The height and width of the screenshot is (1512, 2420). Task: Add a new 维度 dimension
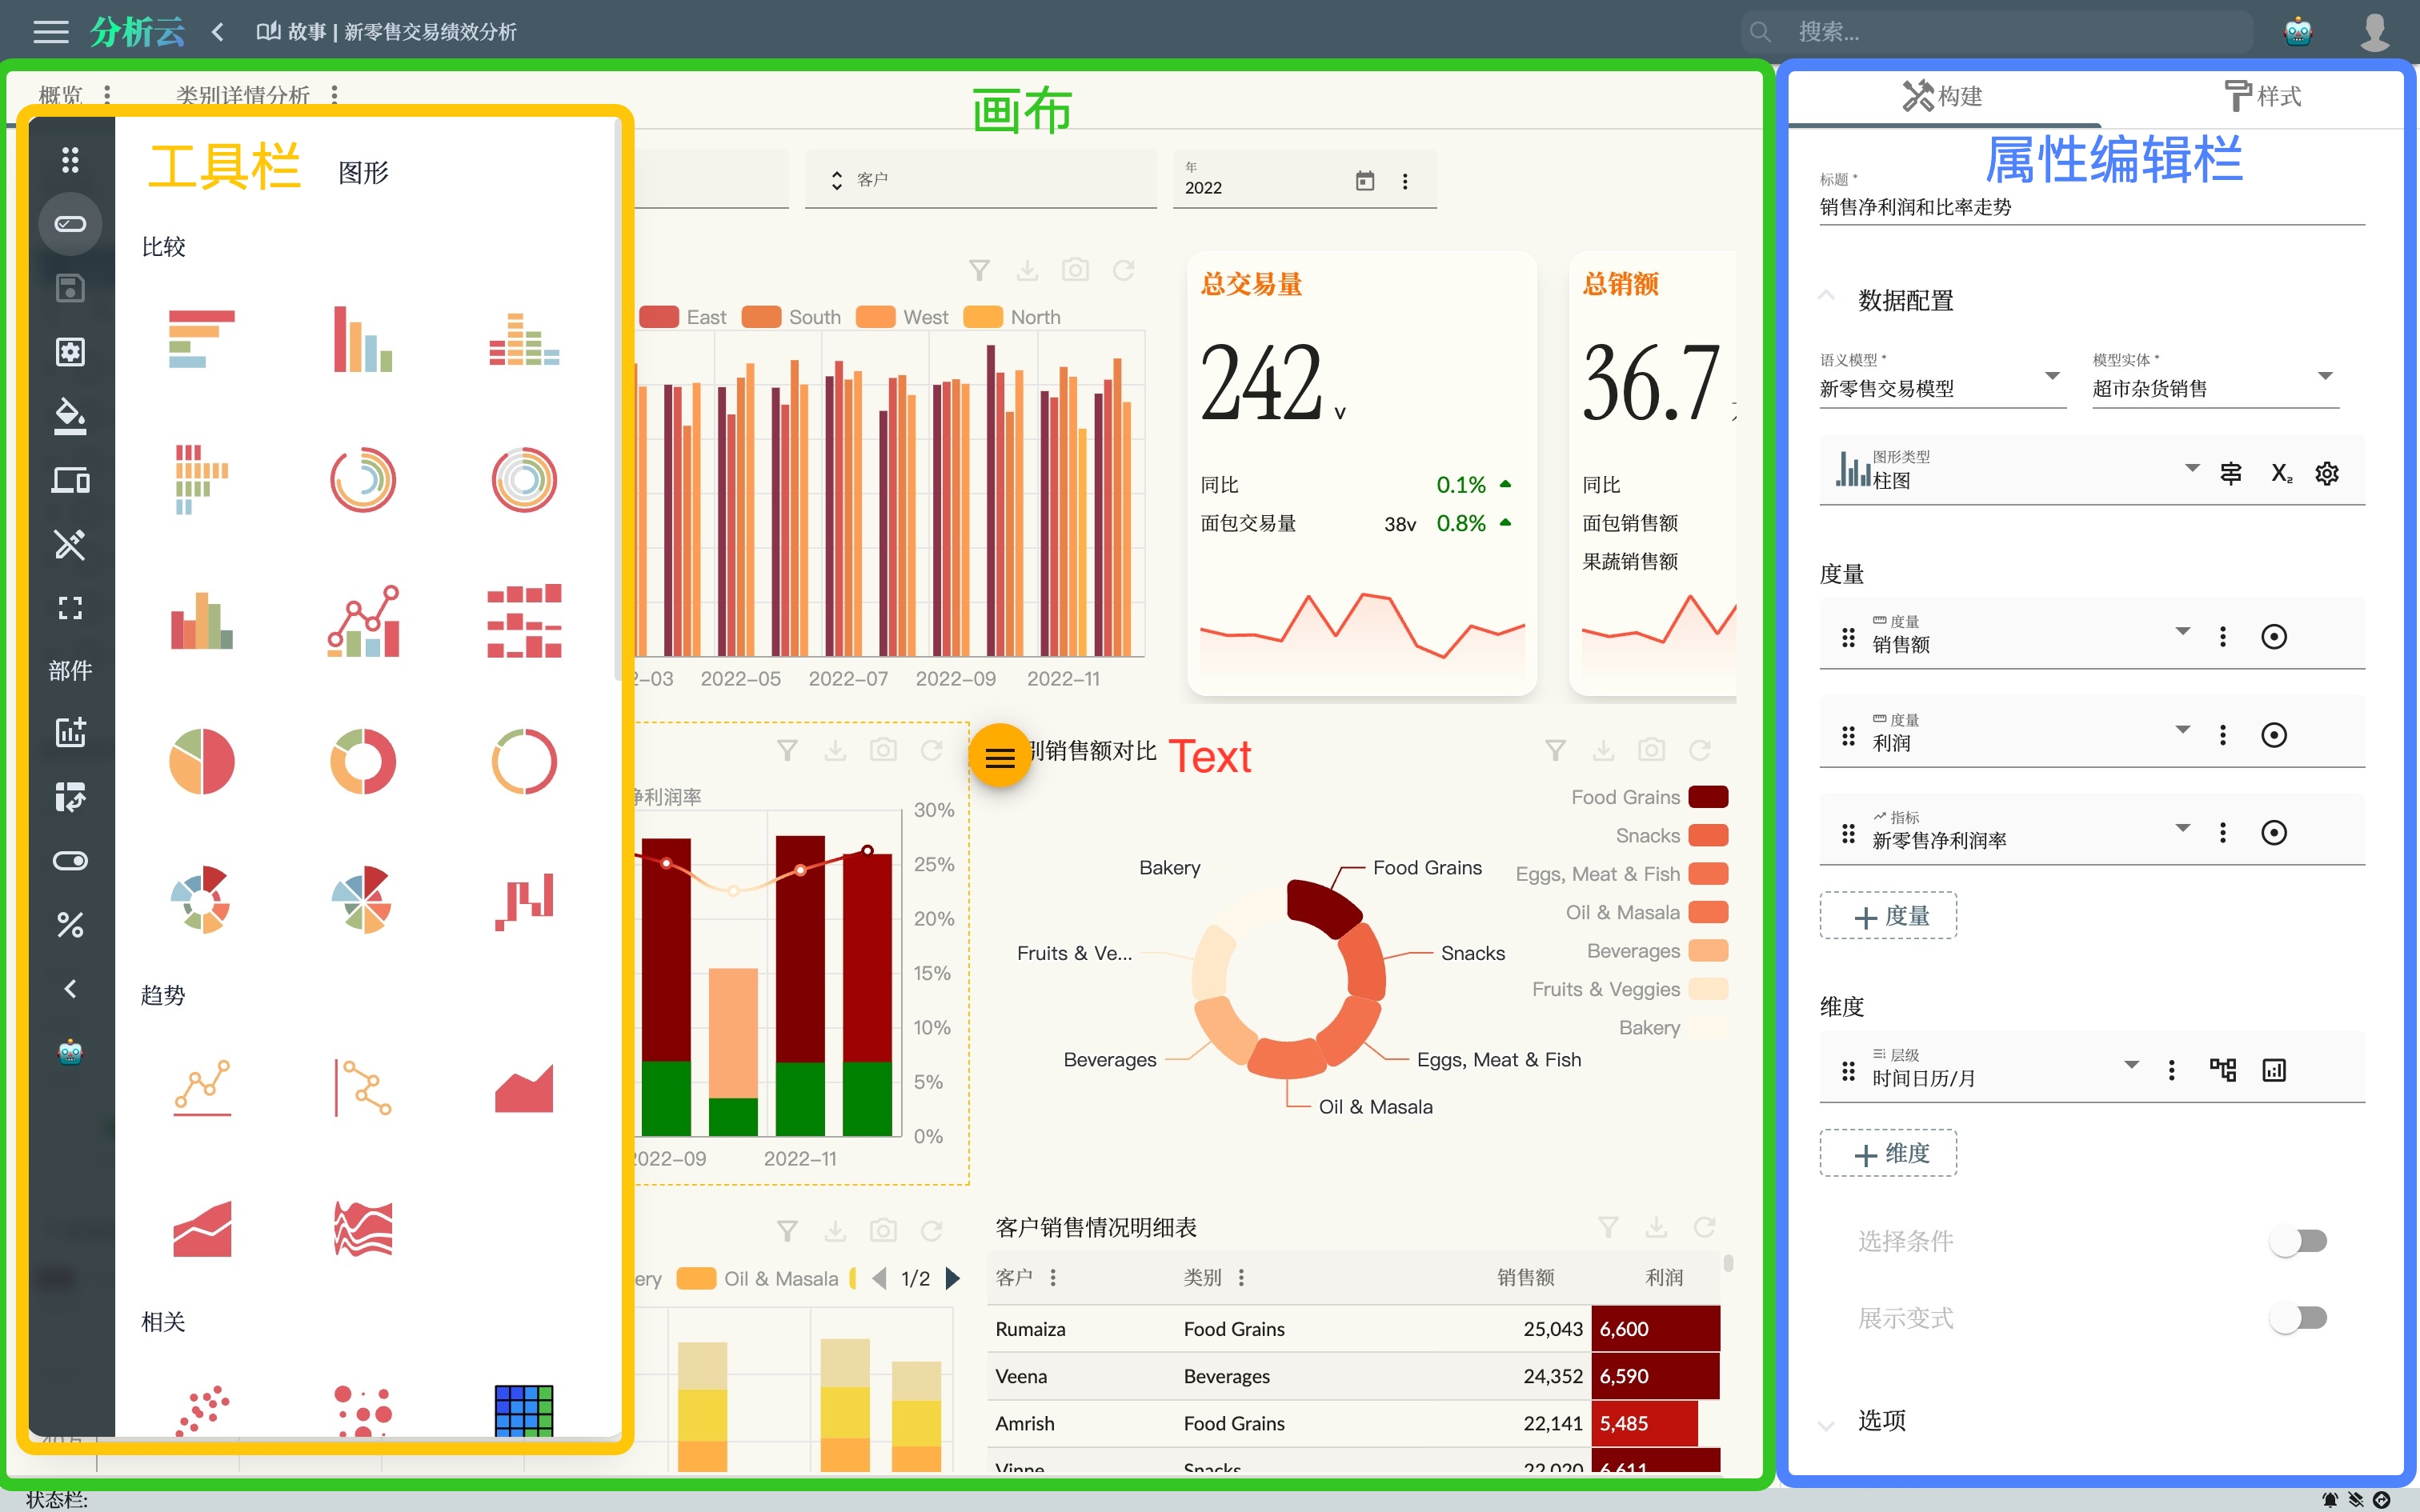[x=1888, y=1153]
